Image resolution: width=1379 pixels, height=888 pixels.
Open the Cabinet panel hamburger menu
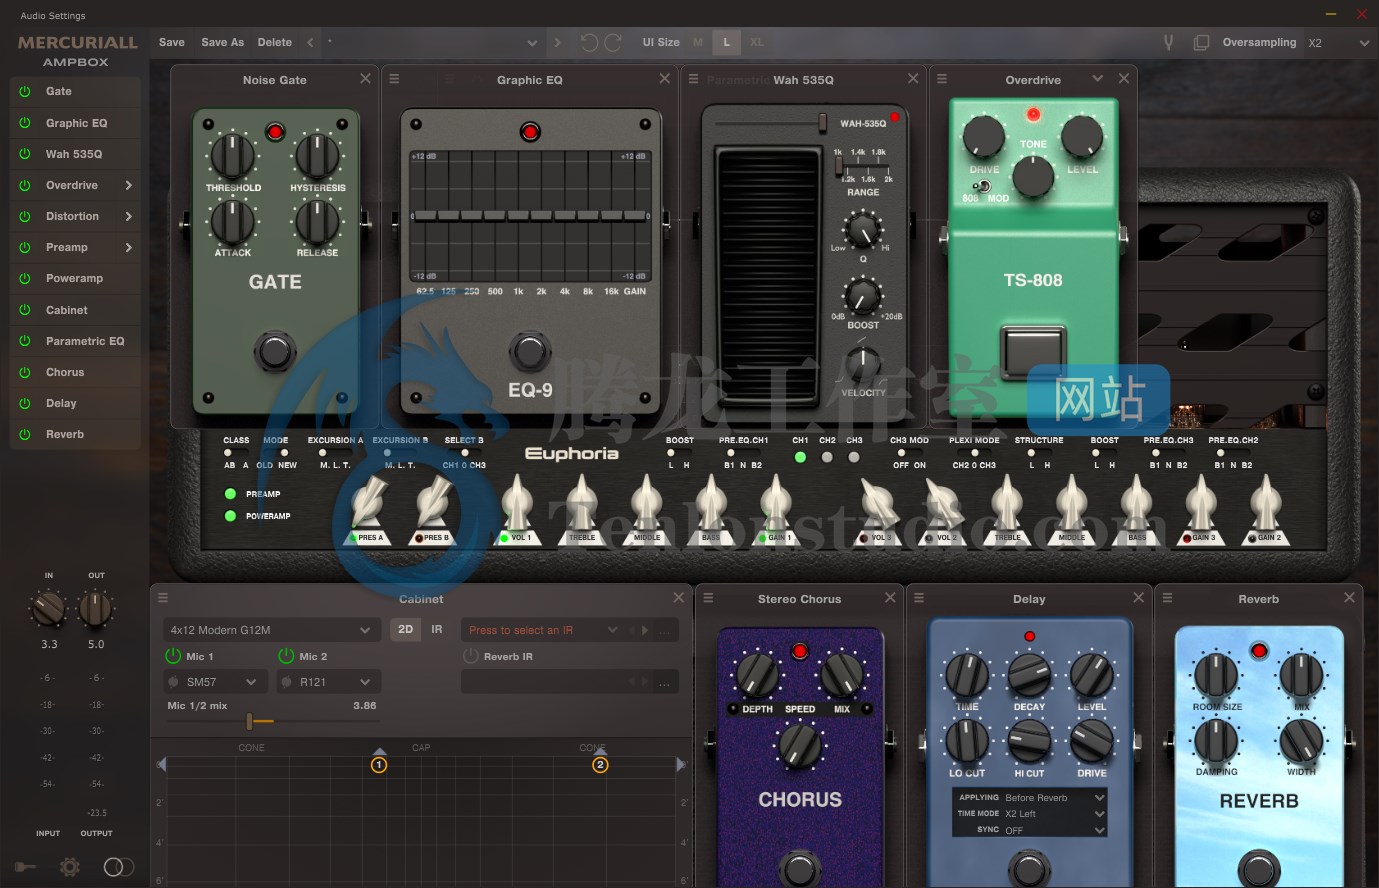(163, 598)
